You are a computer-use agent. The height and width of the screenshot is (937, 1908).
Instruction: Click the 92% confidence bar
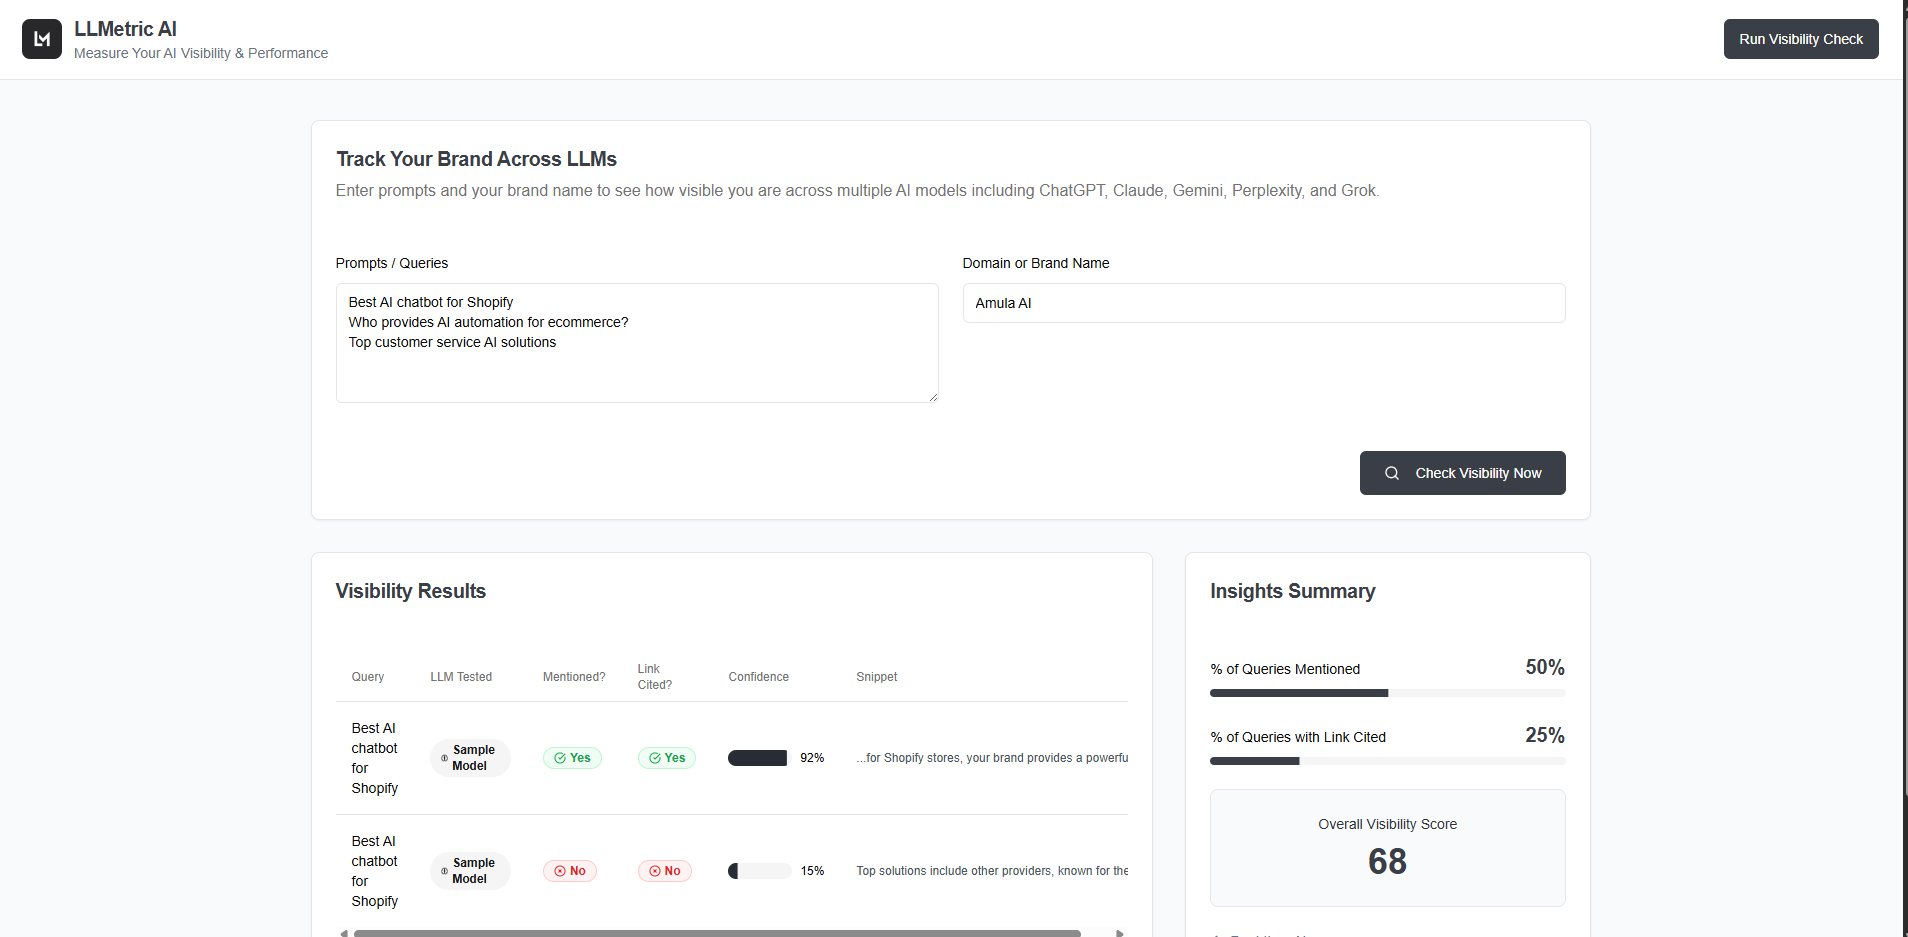tap(759, 758)
